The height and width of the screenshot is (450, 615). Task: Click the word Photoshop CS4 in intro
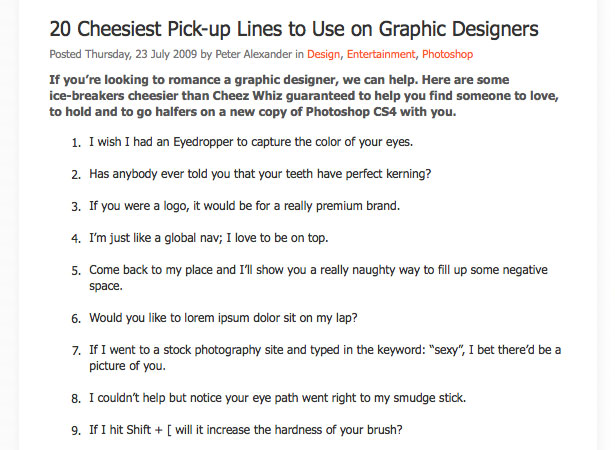click(351, 112)
